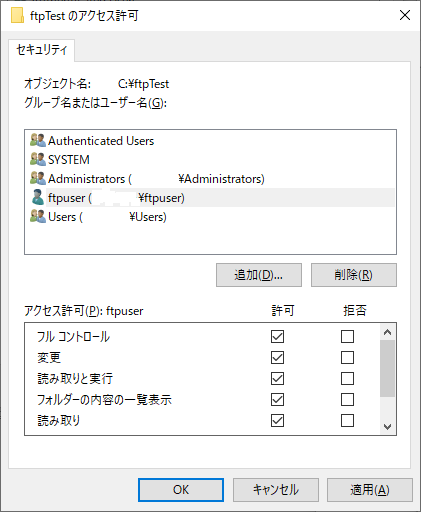Click the Authenticated Users group icon
The image size is (421, 512).
[x=38, y=140]
